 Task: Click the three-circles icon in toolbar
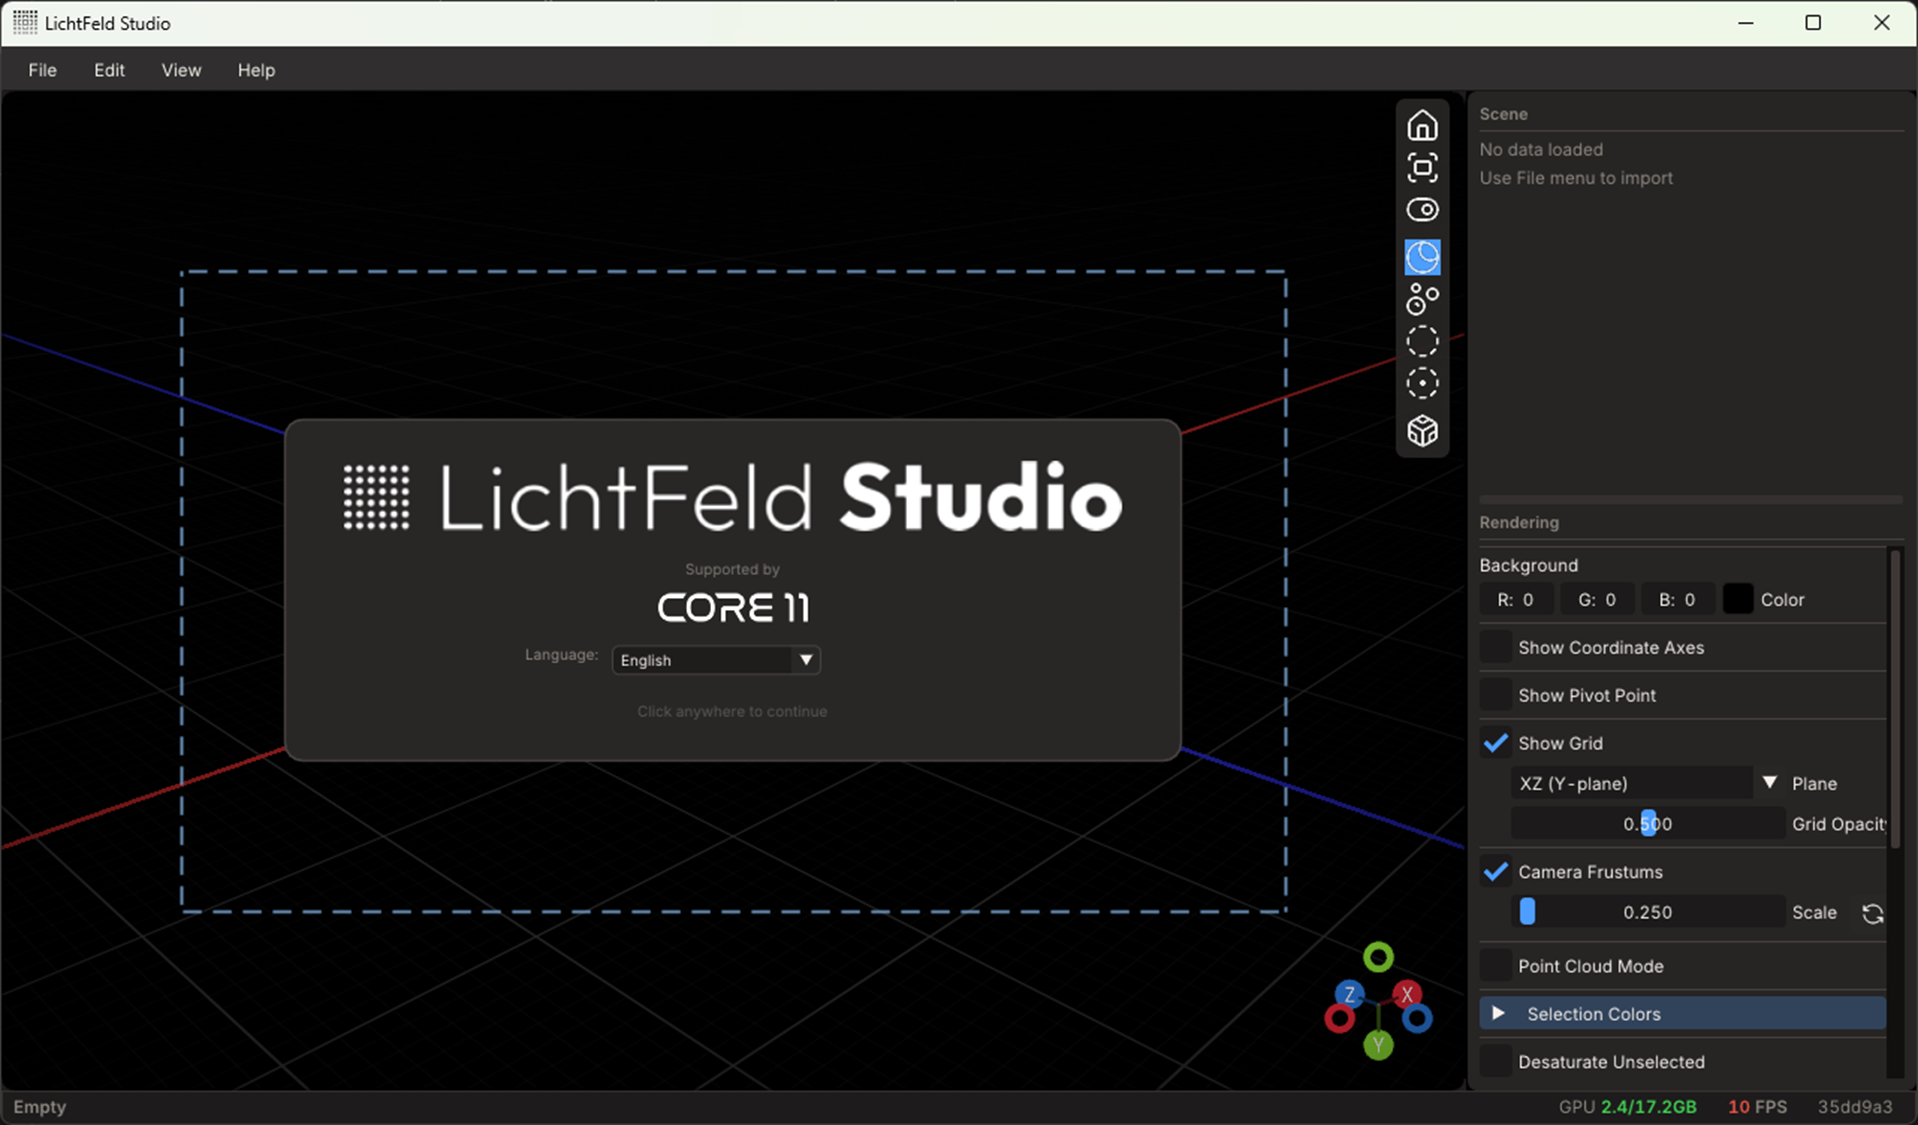(1422, 299)
